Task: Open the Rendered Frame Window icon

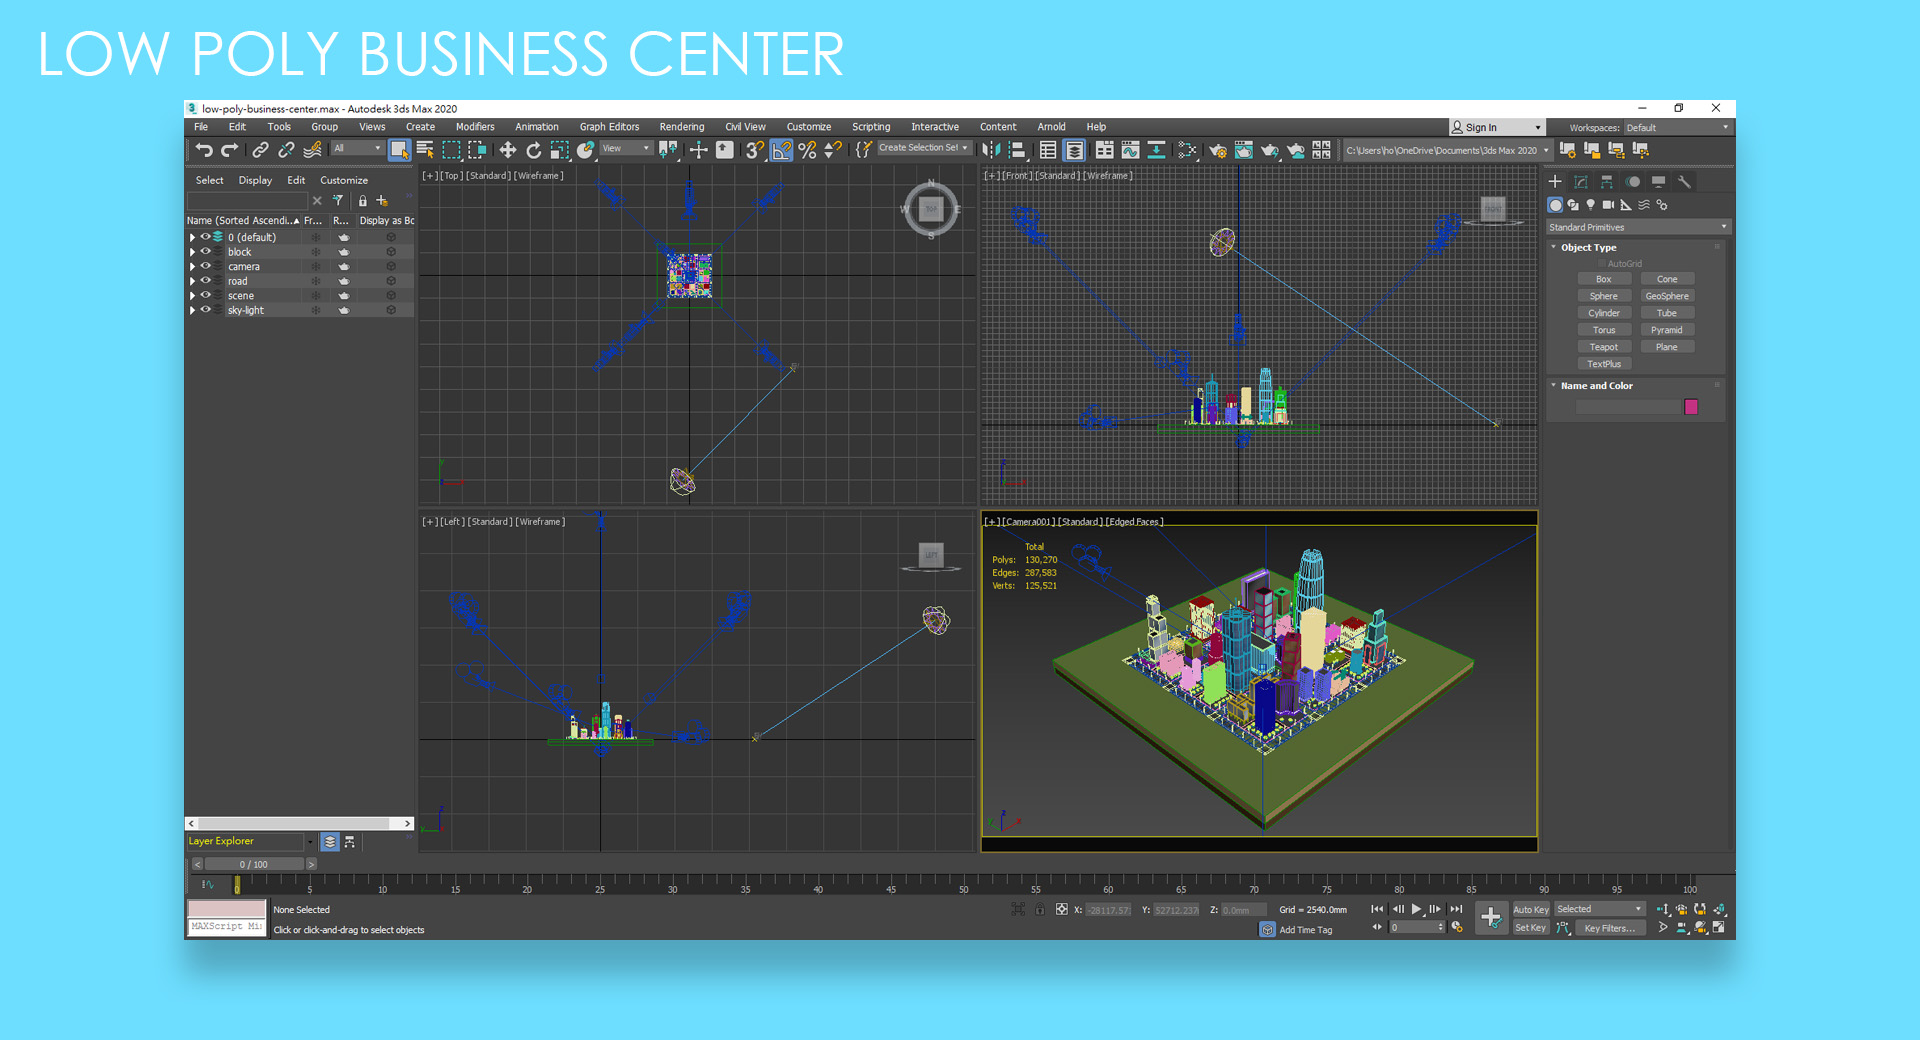Action: point(1244,150)
